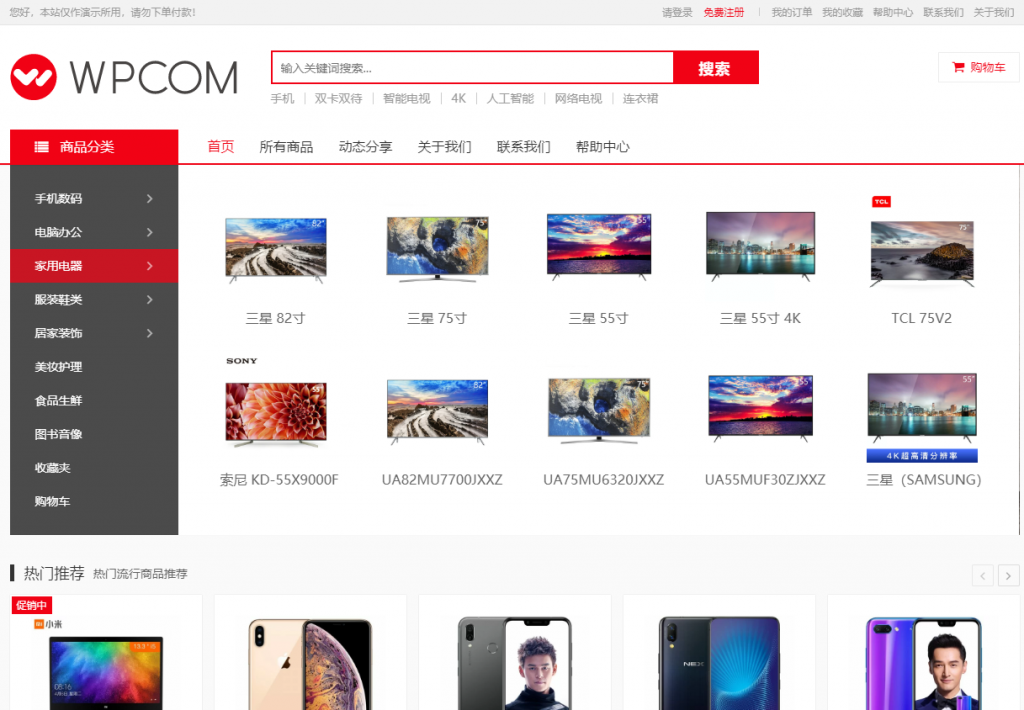Focus the keyword search input field

pyautogui.click(x=472, y=68)
